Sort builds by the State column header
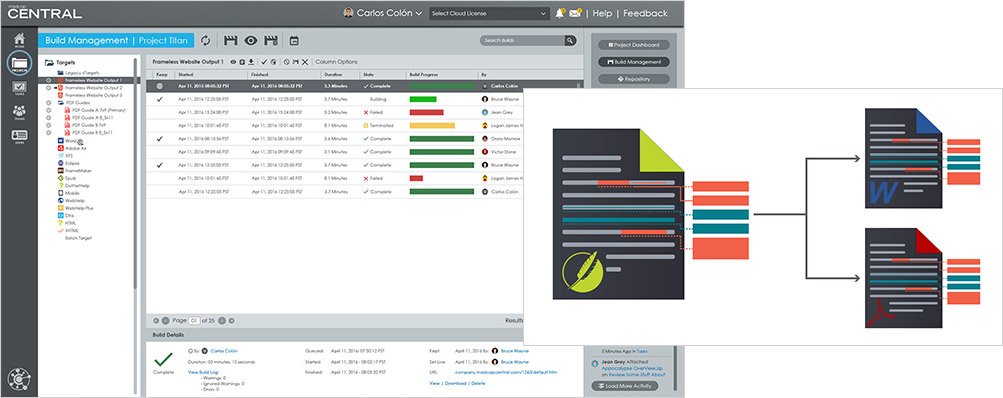 (368, 75)
